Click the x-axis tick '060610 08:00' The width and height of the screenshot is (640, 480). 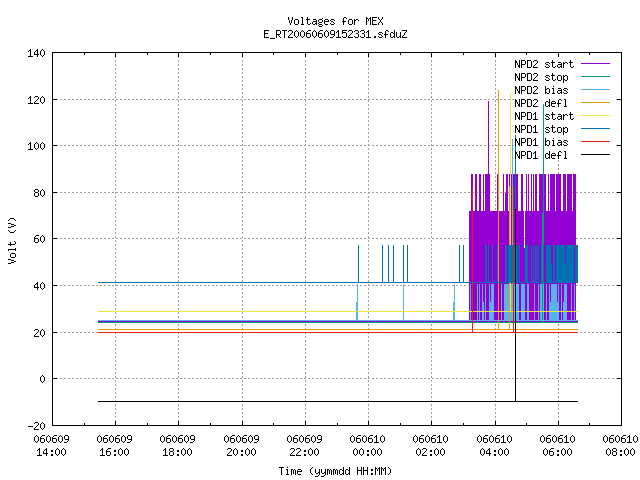point(620,446)
